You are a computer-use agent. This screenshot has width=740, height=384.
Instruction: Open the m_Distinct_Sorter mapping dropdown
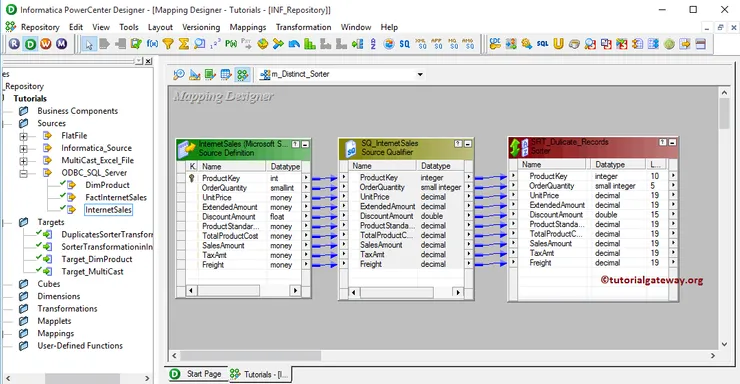[x=420, y=75]
